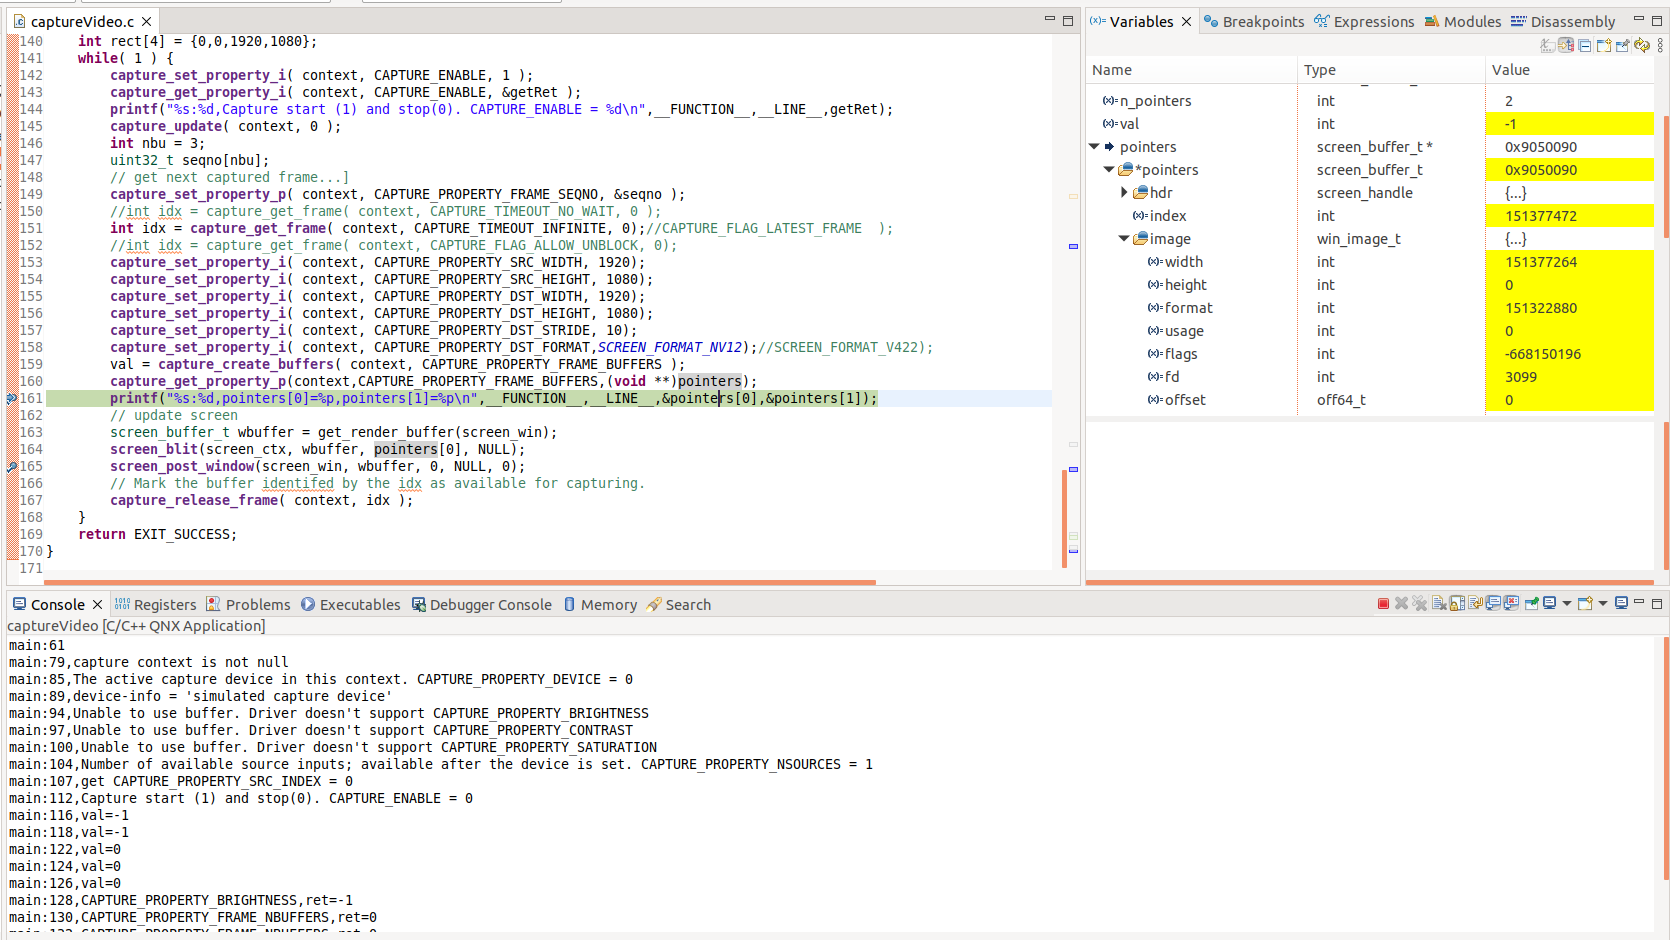The height and width of the screenshot is (940, 1670).
Task: Open the Disassembly tab
Action: pos(1572,22)
